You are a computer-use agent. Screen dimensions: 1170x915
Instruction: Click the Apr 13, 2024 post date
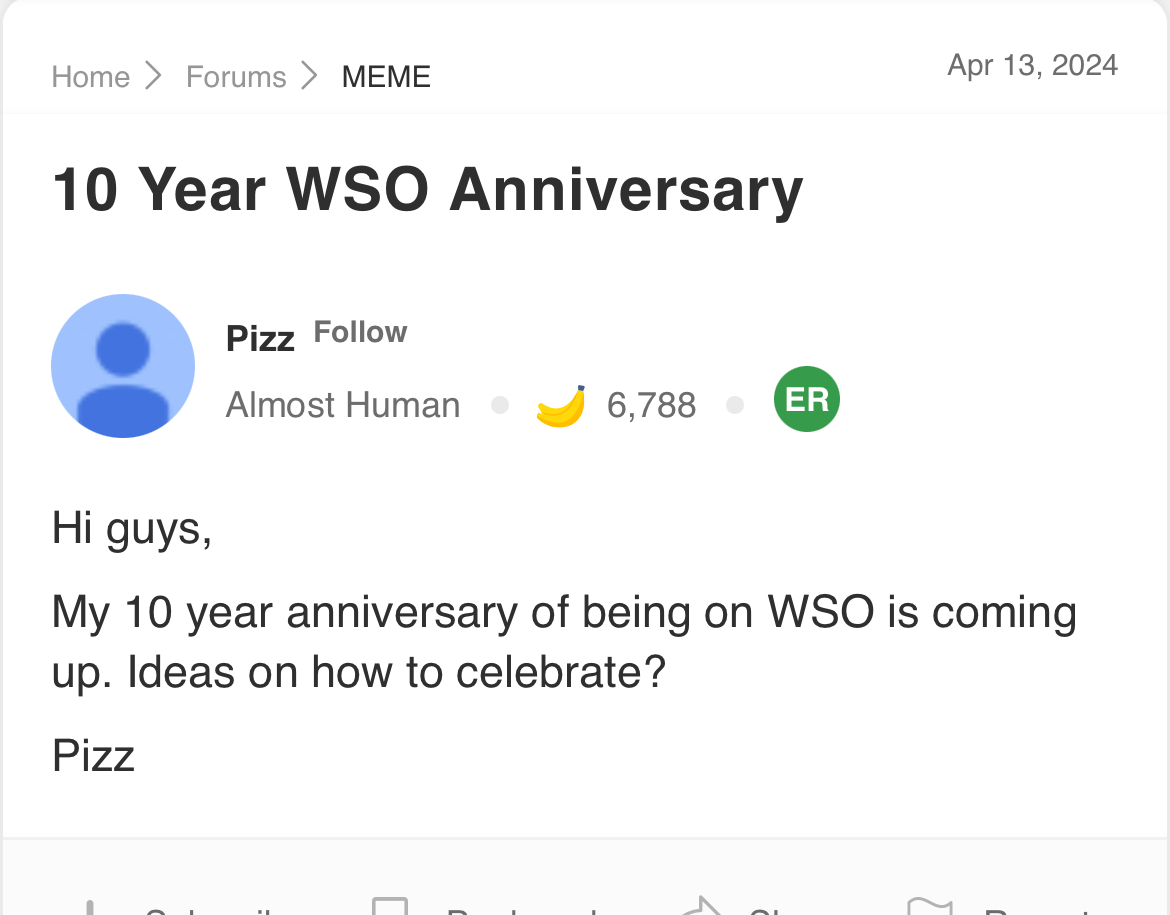click(x=1032, y=66)
